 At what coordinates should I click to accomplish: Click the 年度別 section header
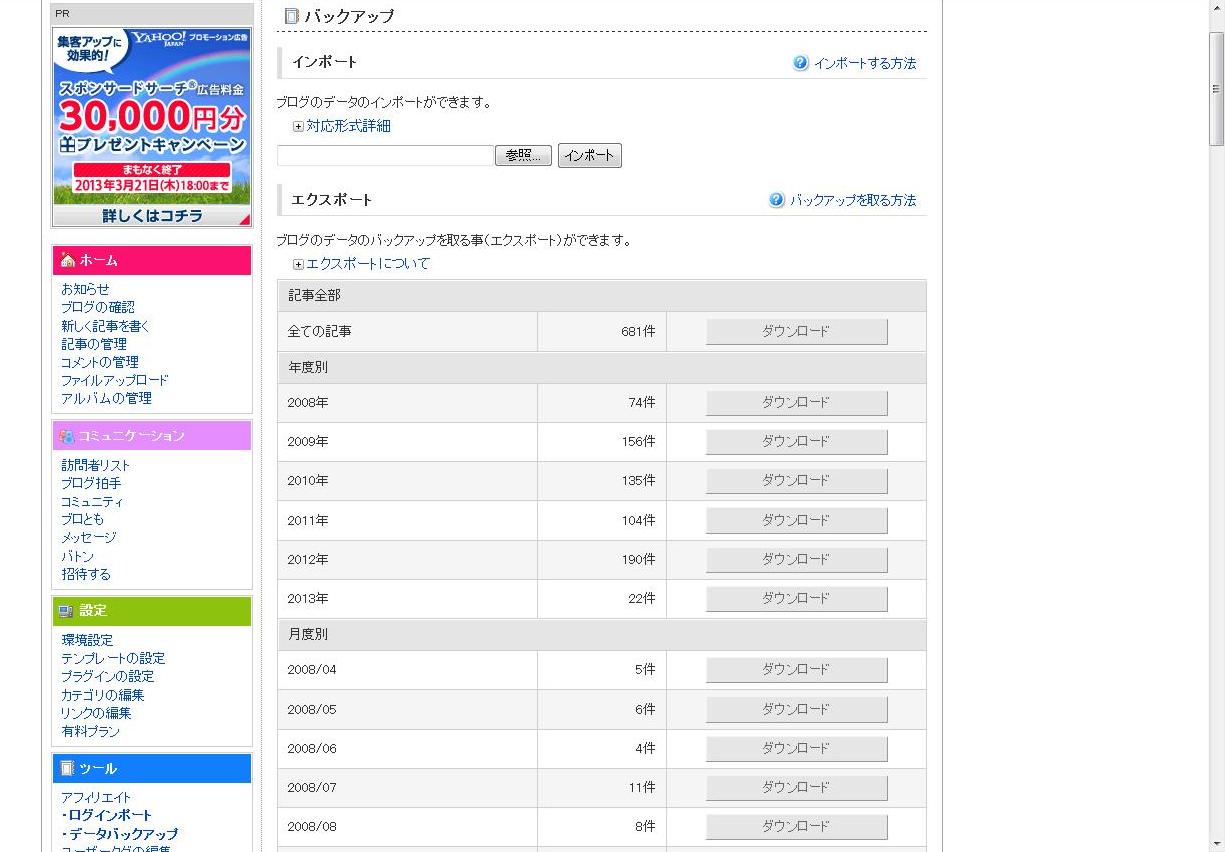(602, 368)
